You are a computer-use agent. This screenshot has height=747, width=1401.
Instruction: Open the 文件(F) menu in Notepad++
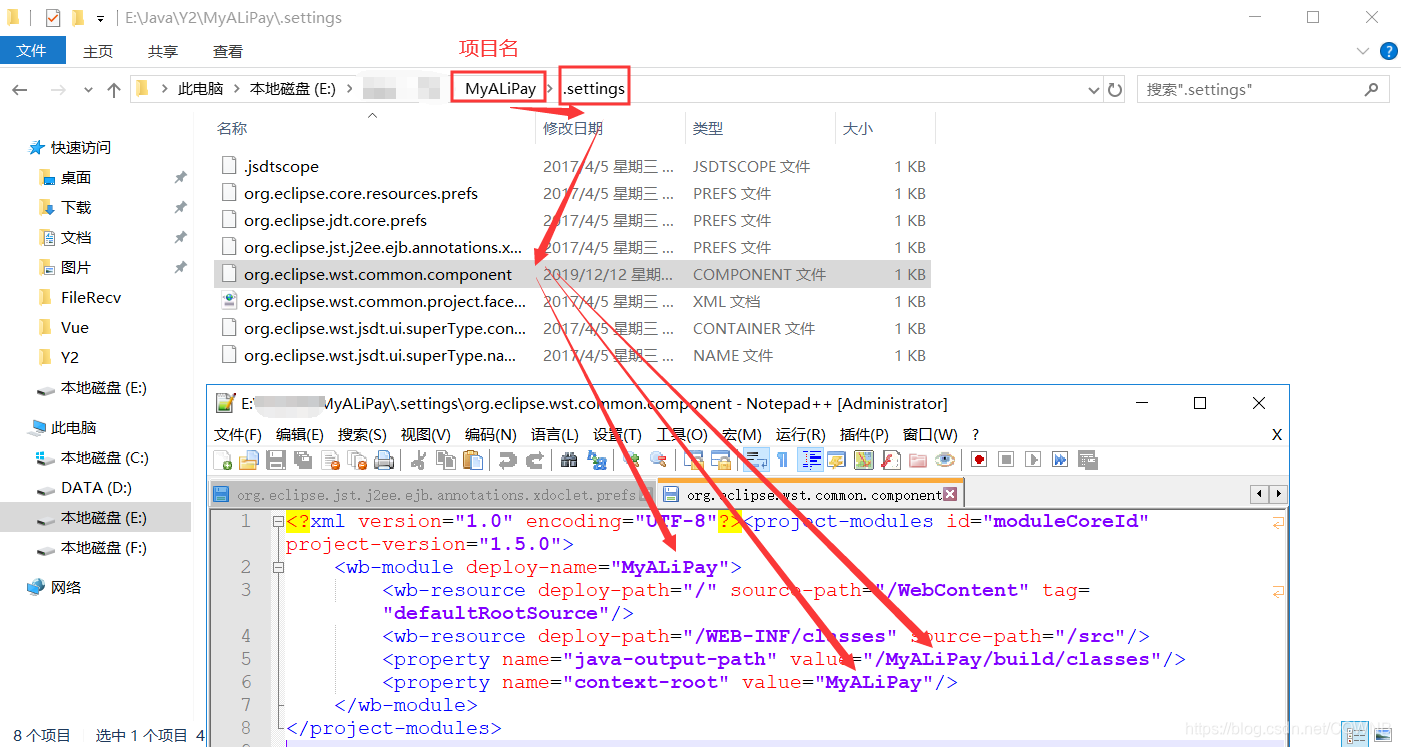coord(238,434)
